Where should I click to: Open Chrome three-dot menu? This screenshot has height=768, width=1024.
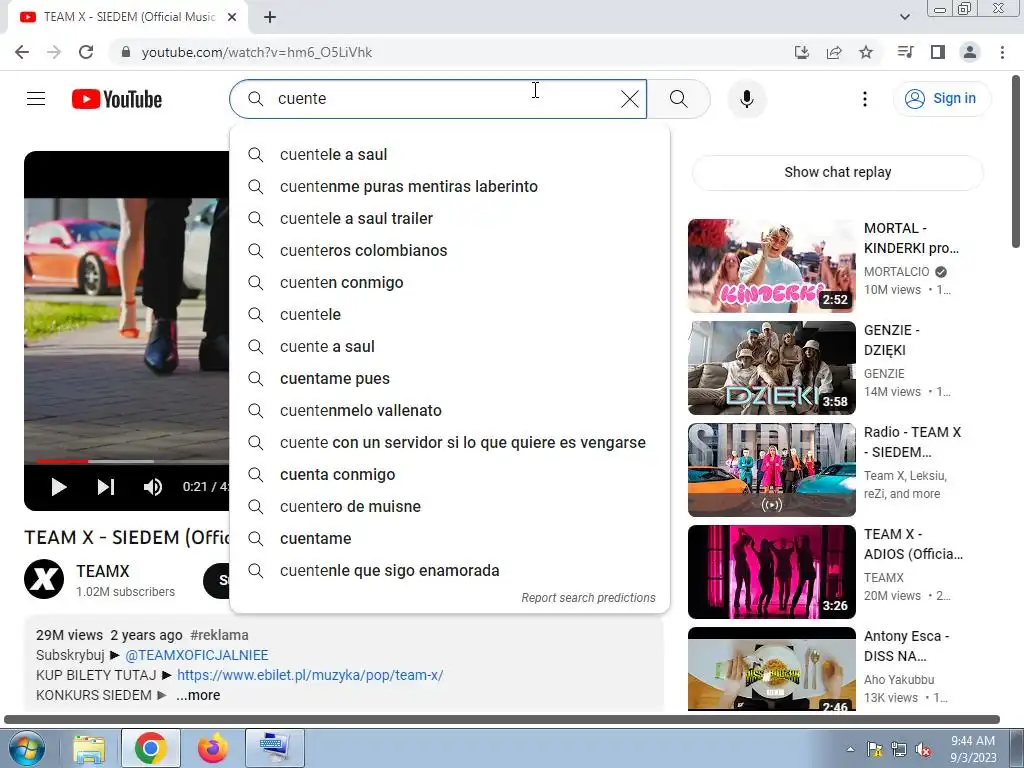1002,52
